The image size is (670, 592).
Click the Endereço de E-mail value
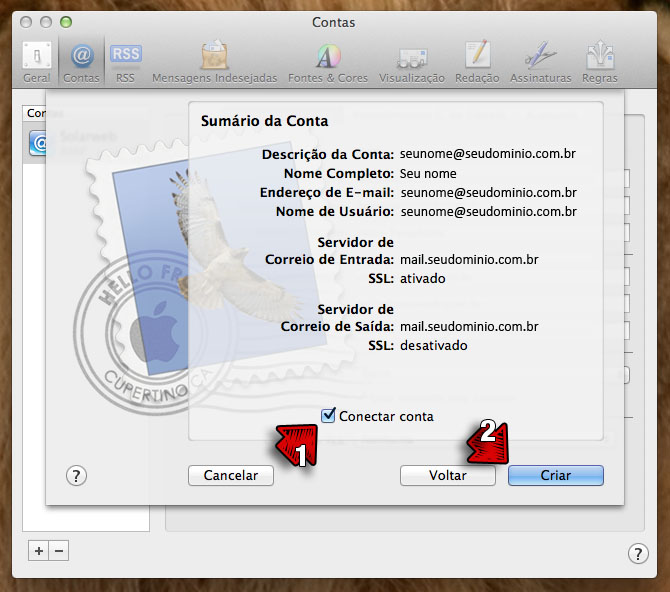[488, 193]
